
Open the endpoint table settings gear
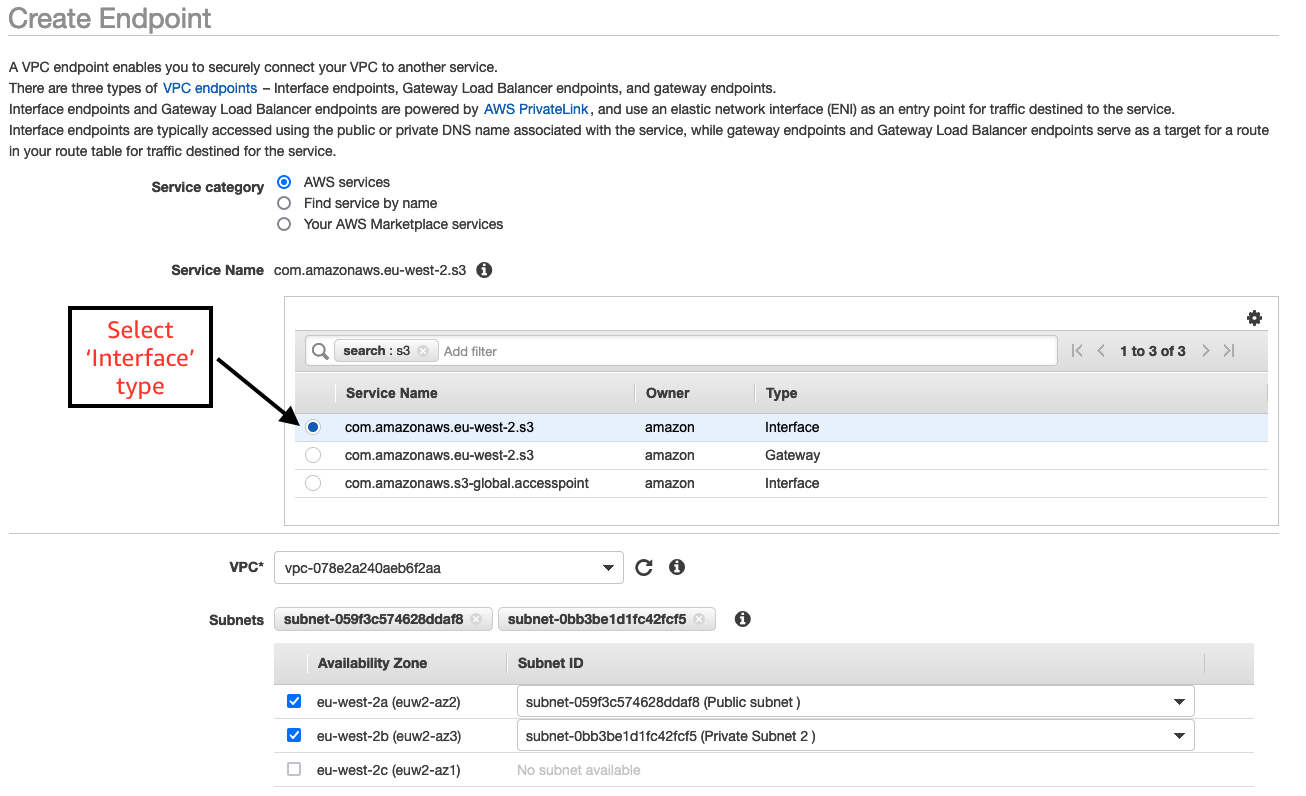1254,317
